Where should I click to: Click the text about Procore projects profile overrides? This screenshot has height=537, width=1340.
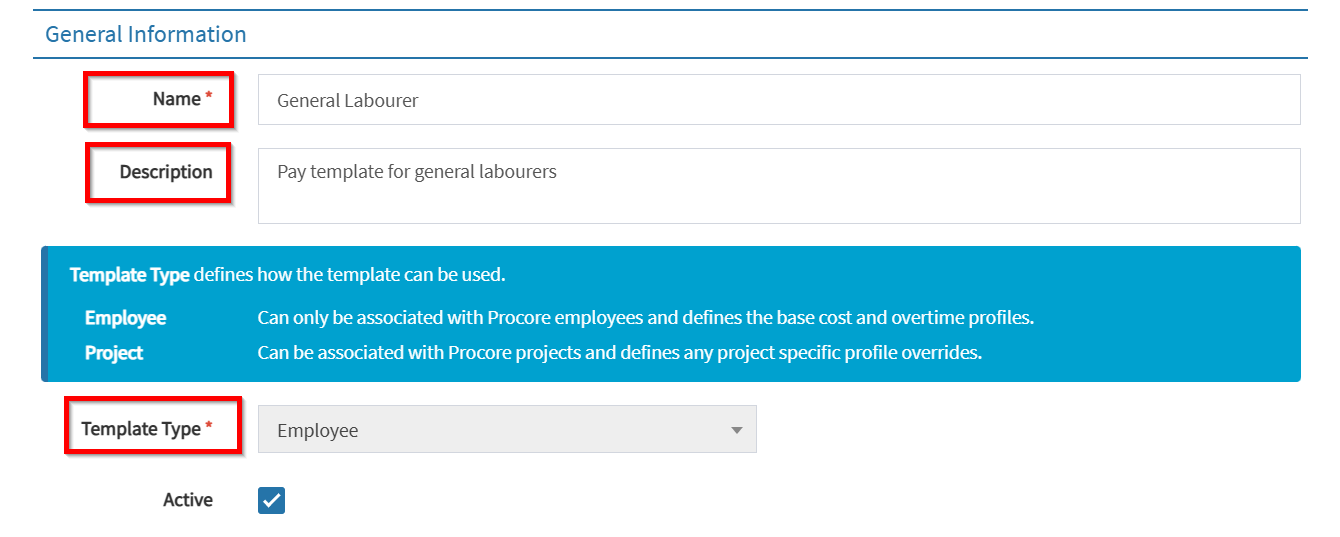pyautogui.click(x=620, y=353)
